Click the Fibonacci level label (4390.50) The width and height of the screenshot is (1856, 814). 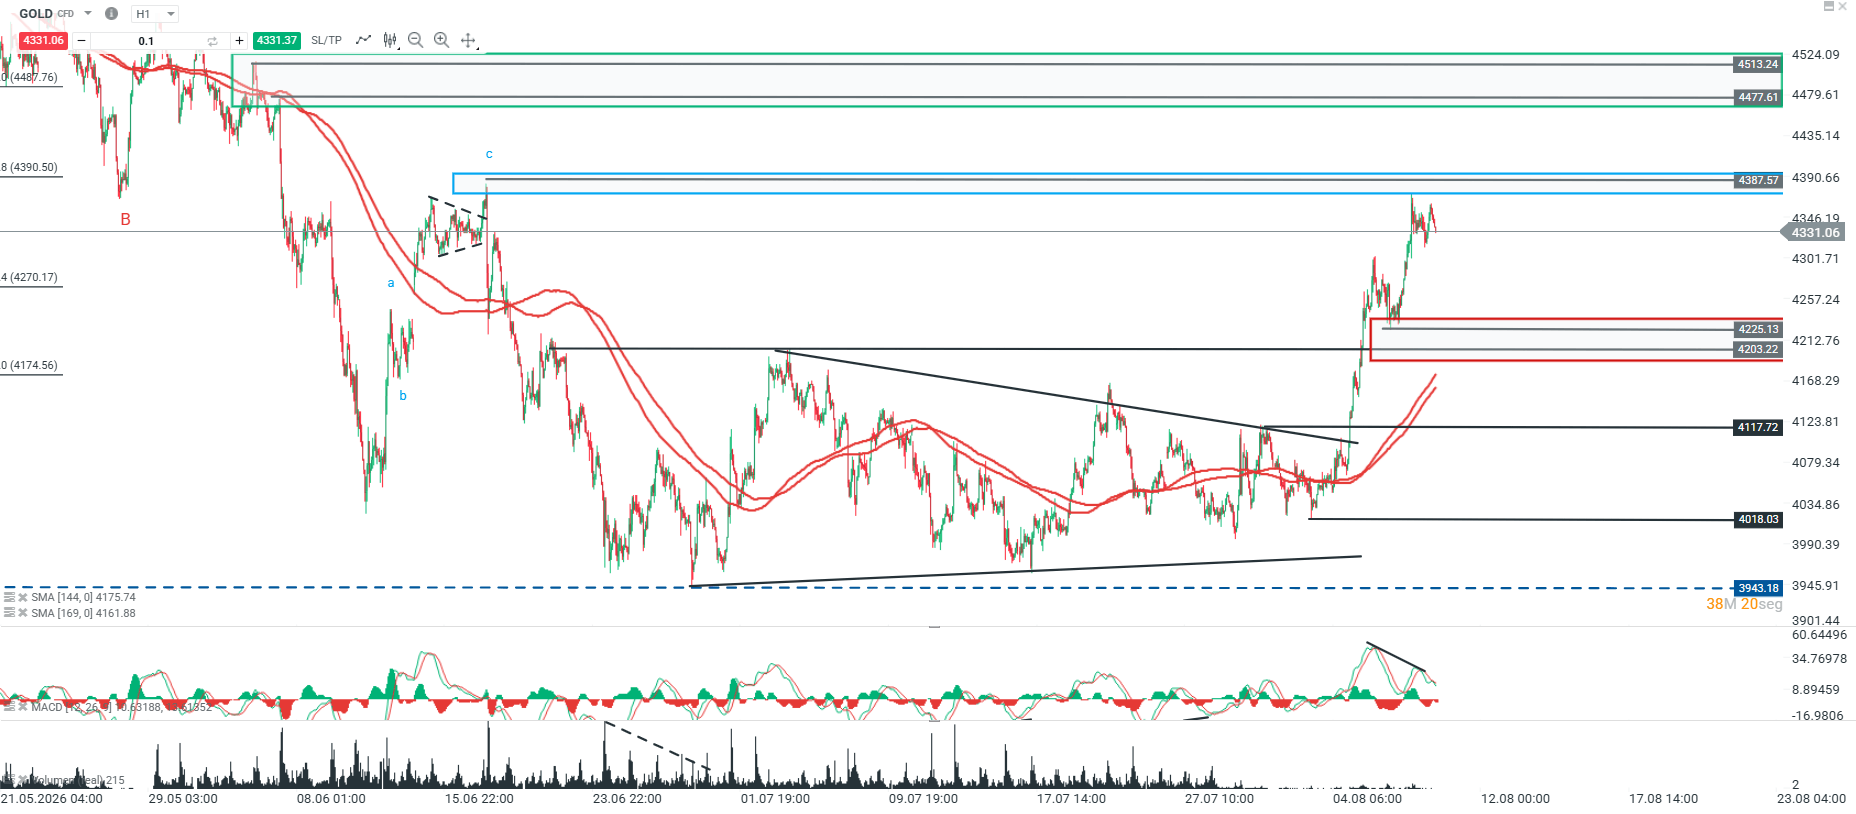tap(30, 167)
